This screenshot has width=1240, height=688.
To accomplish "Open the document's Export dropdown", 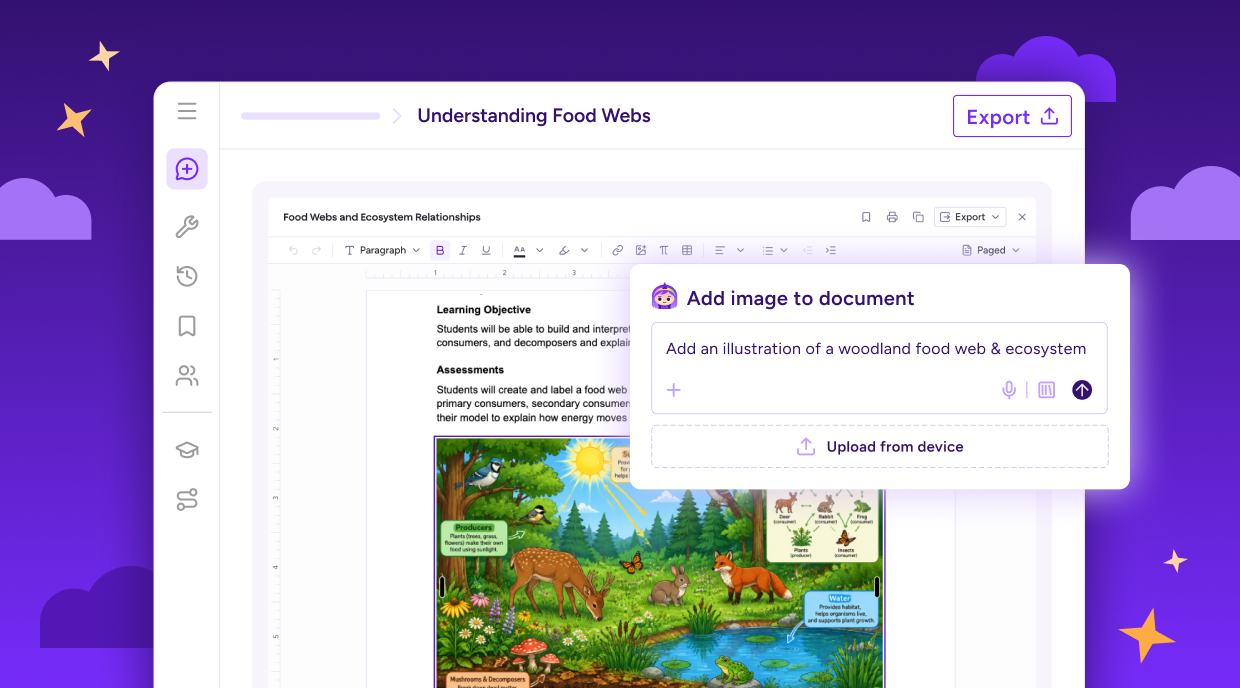I will tap(970, 217).
